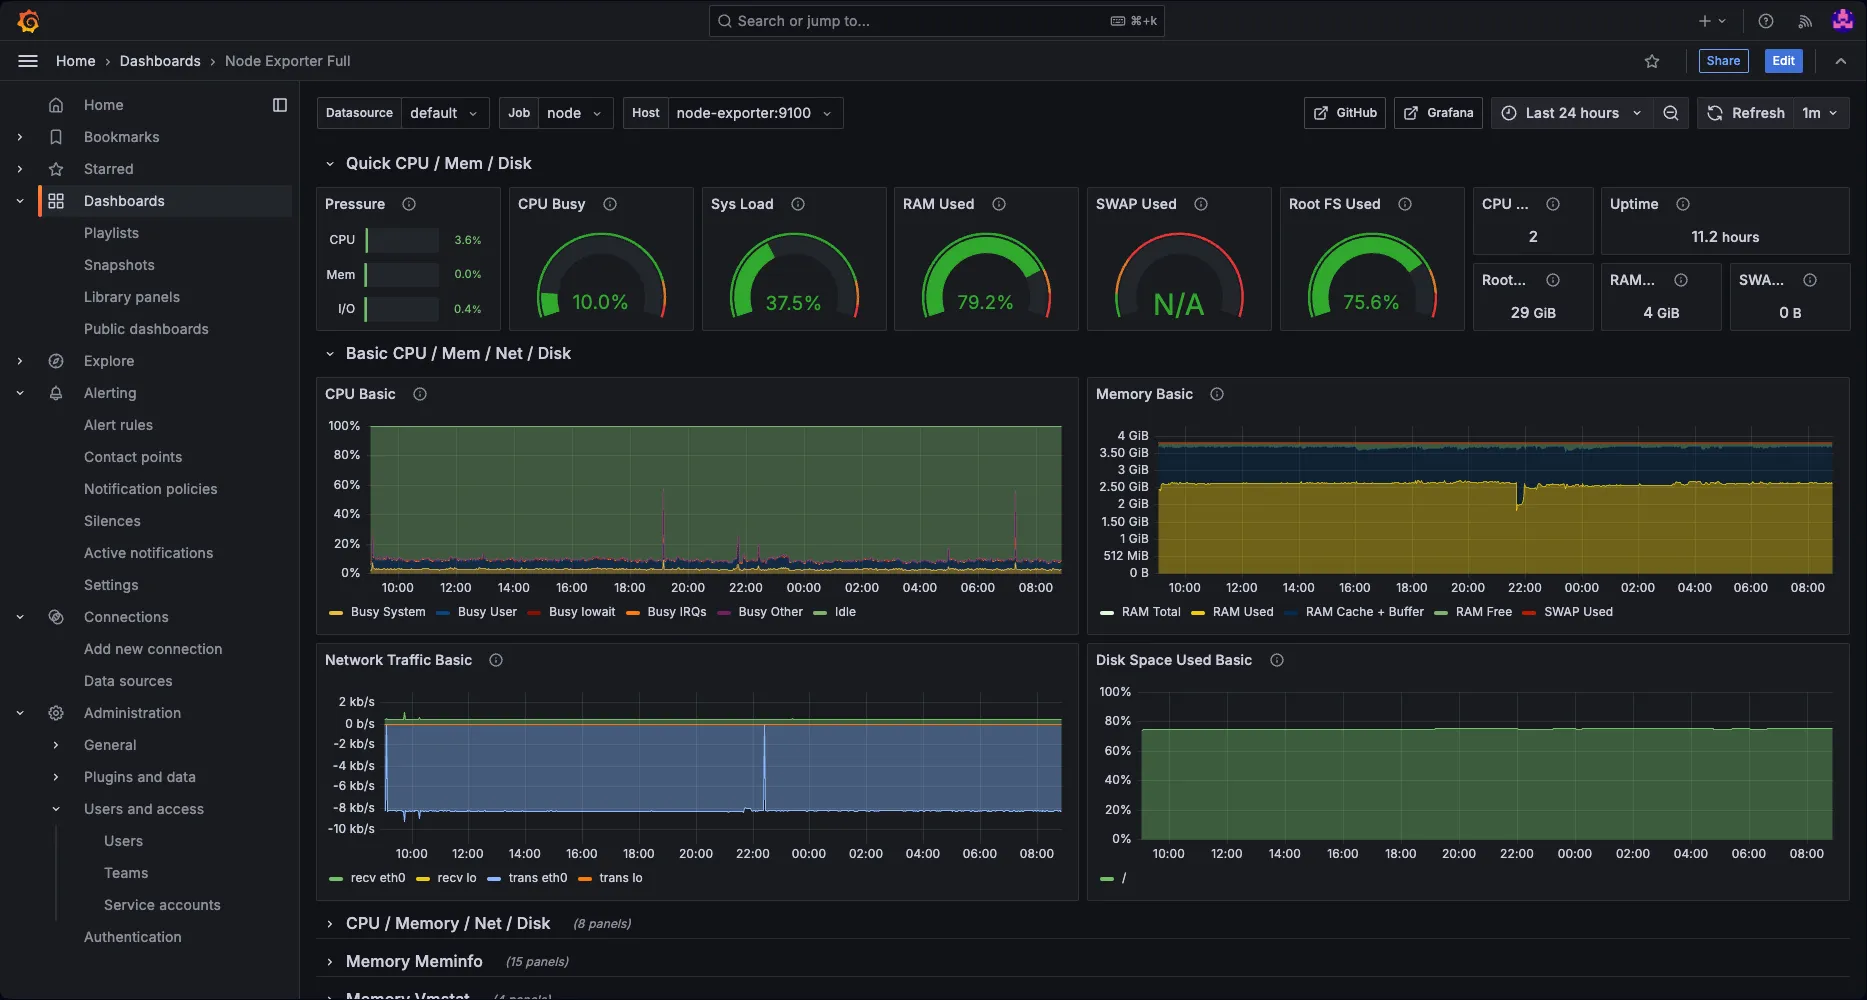Open the Host node-exporter:9100 dropdown
This screenshot has width=1867, height=1000.
click(x=755, y=113)
